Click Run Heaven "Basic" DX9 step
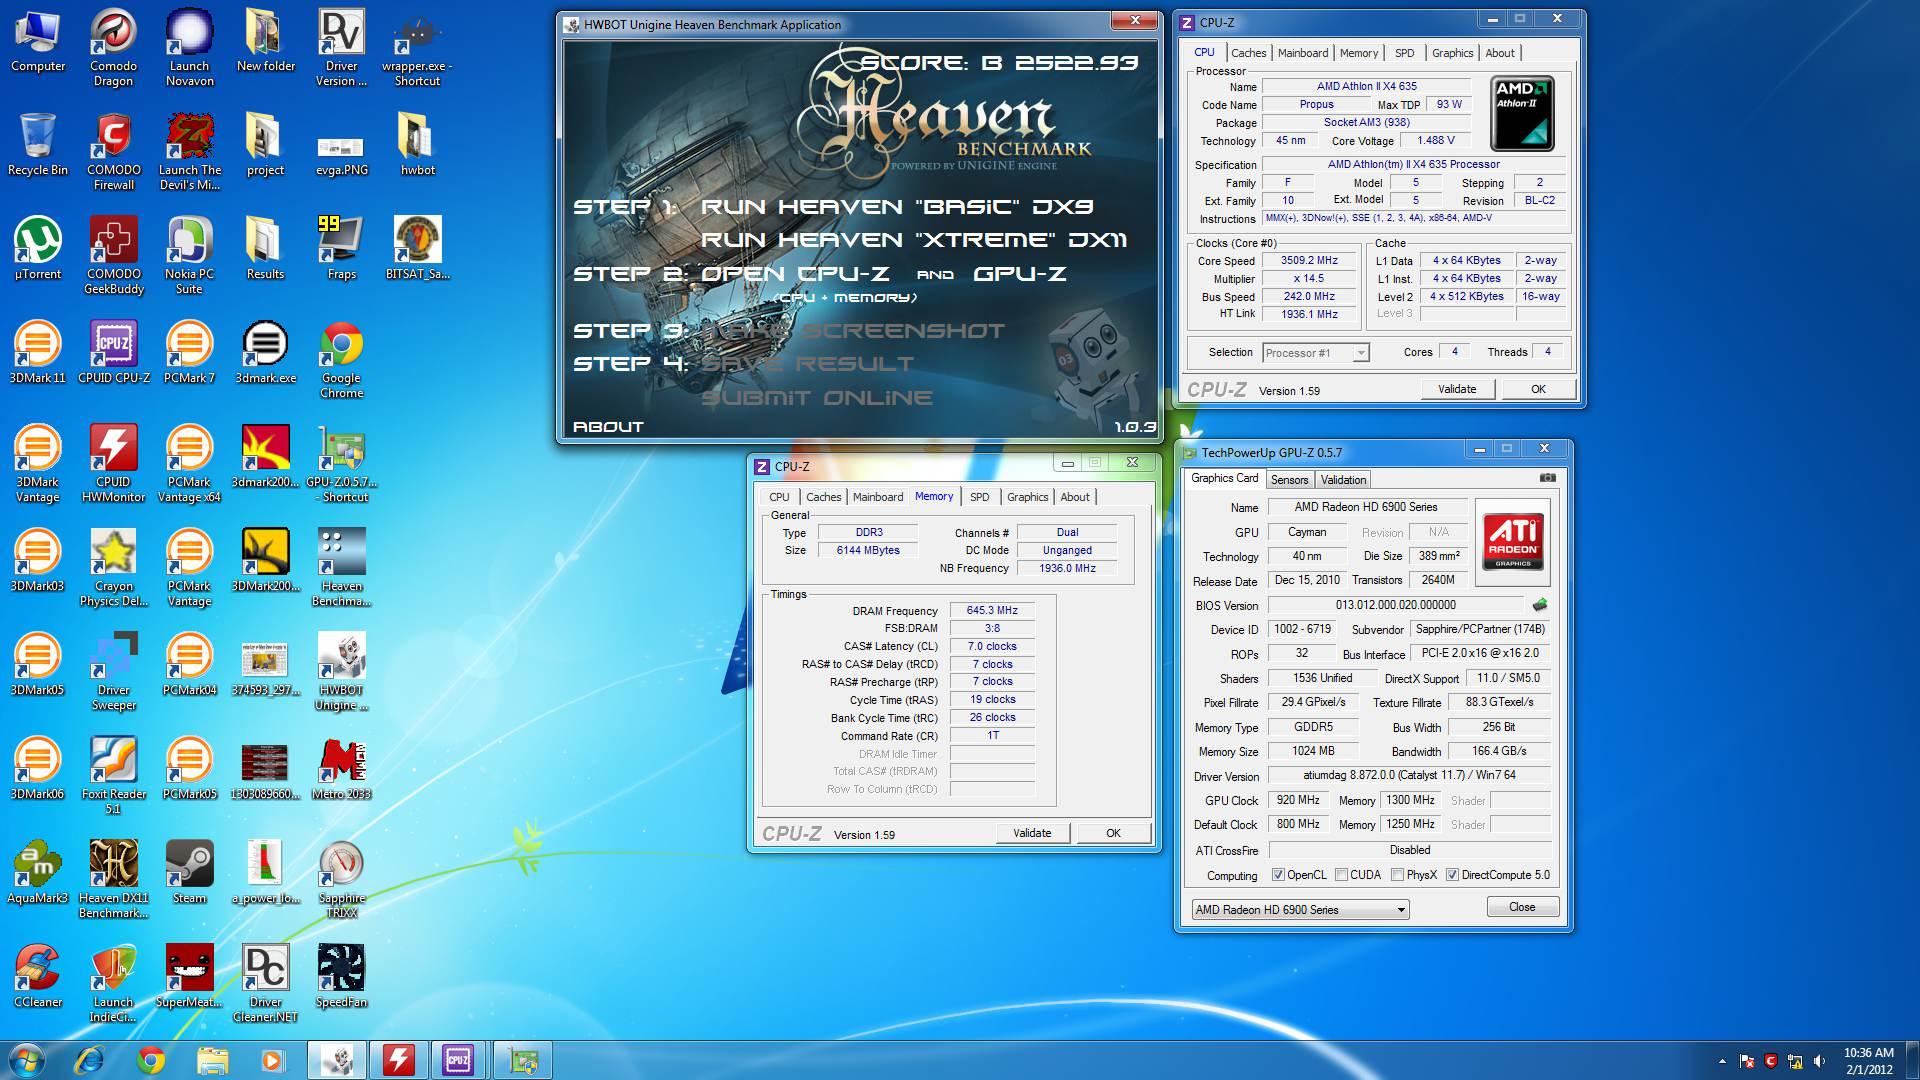Viewport: 1920px width, 1080px height. click(x=897, y=207)
